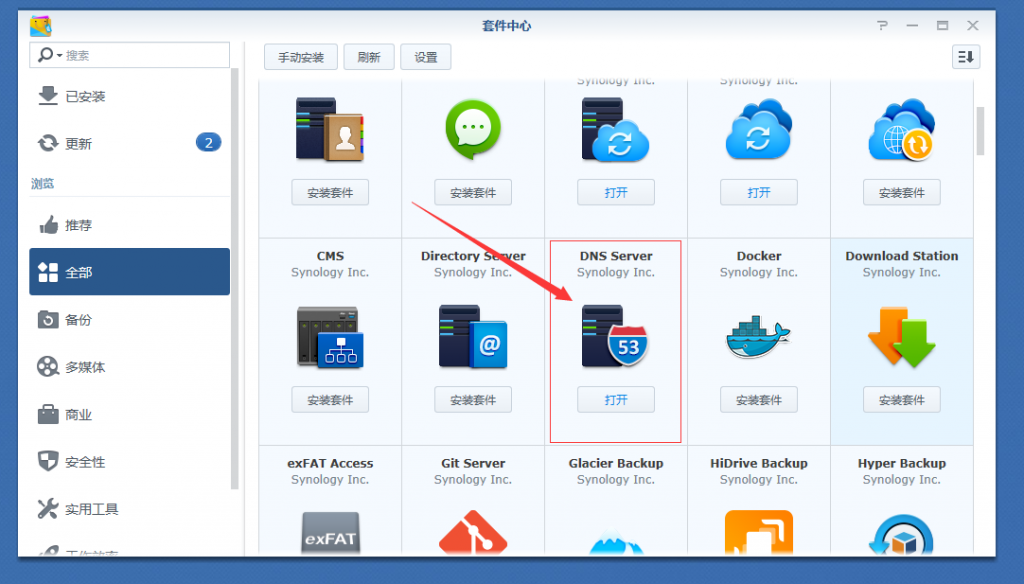Screen dimensions: 1024x584
Task: Install the chat package
Action: coord(473,192)
